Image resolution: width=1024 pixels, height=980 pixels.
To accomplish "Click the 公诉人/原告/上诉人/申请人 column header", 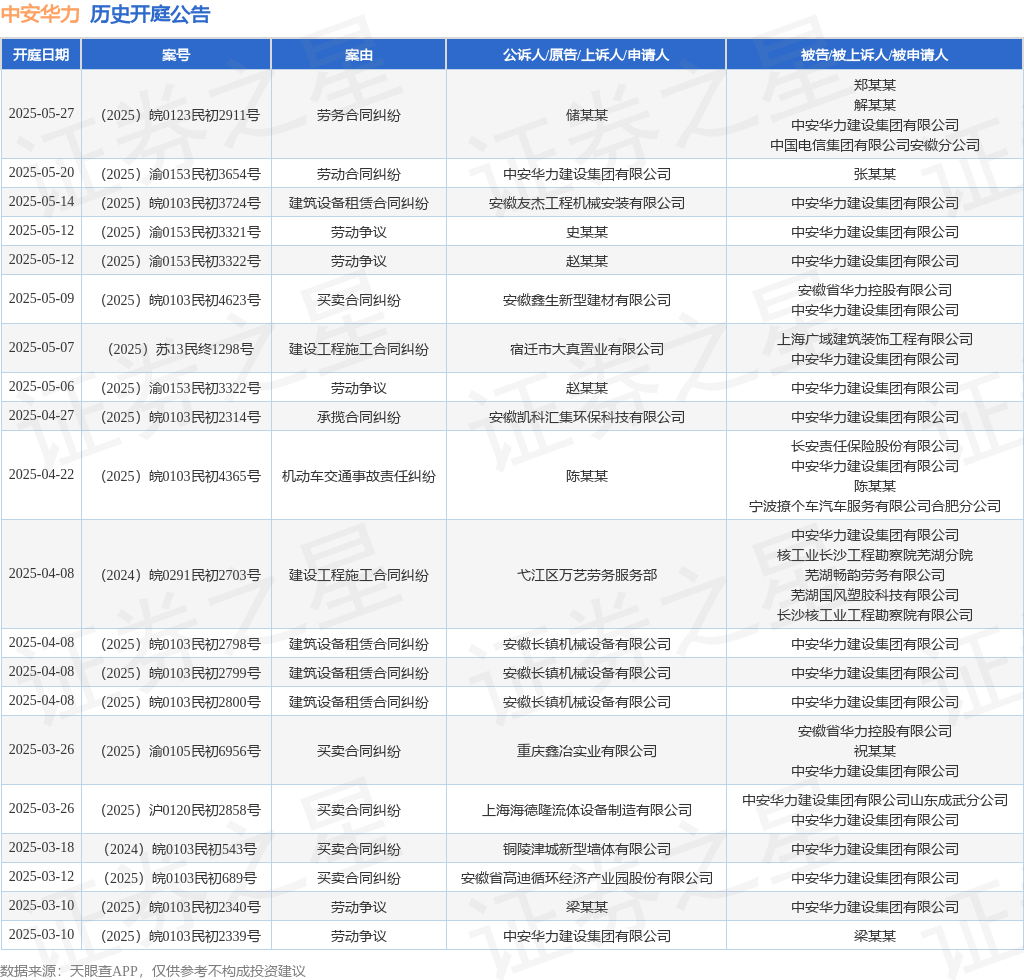I will coord(586,55).
